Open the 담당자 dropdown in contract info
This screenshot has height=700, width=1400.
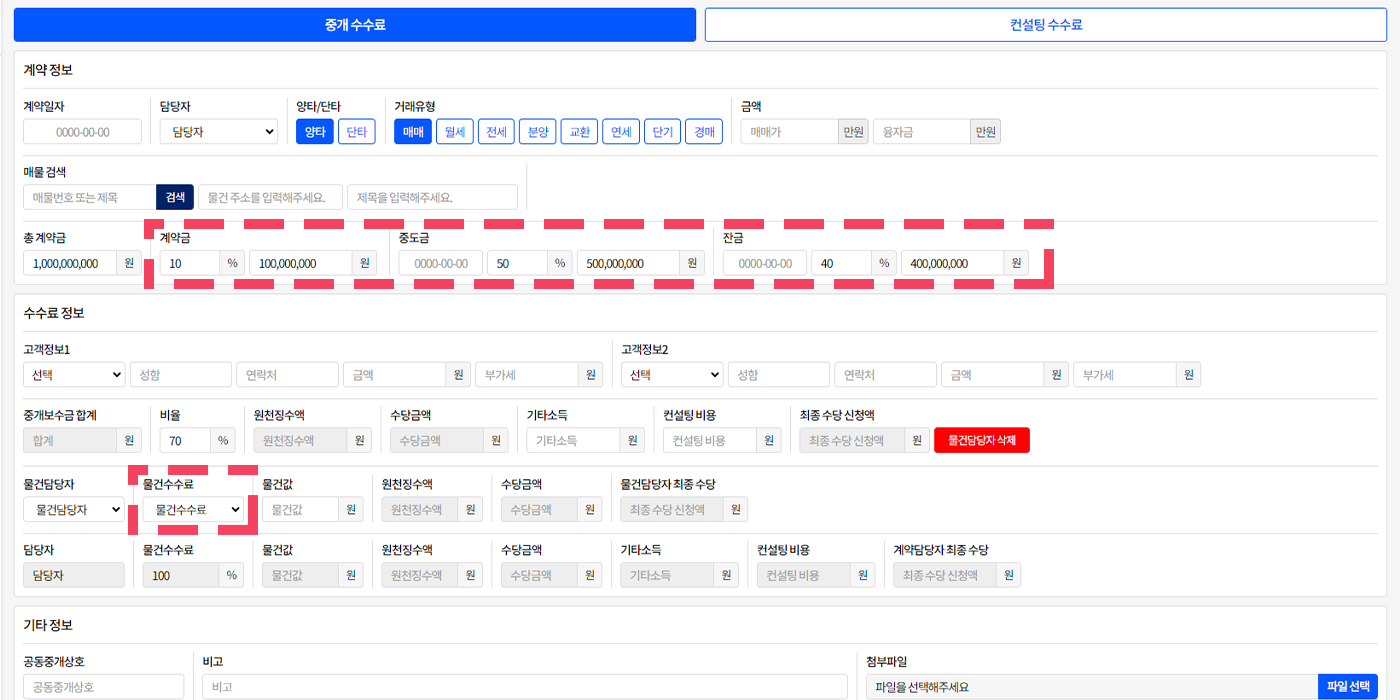[218, 132]
